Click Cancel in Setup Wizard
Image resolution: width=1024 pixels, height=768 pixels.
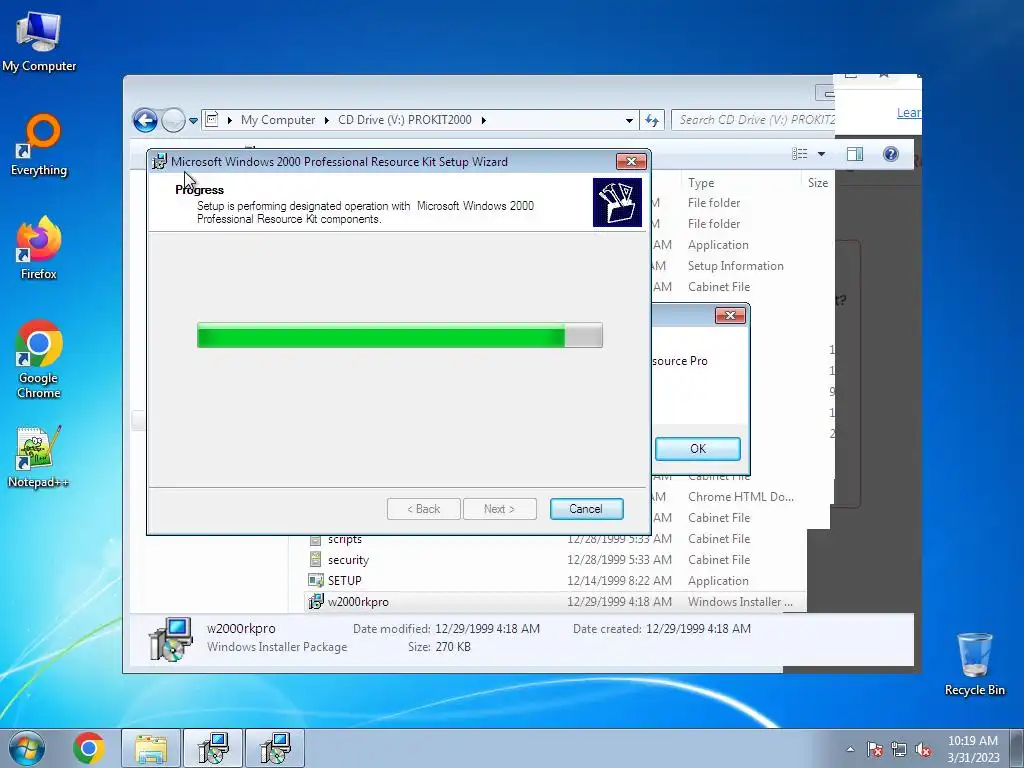(x=586, y=509)
